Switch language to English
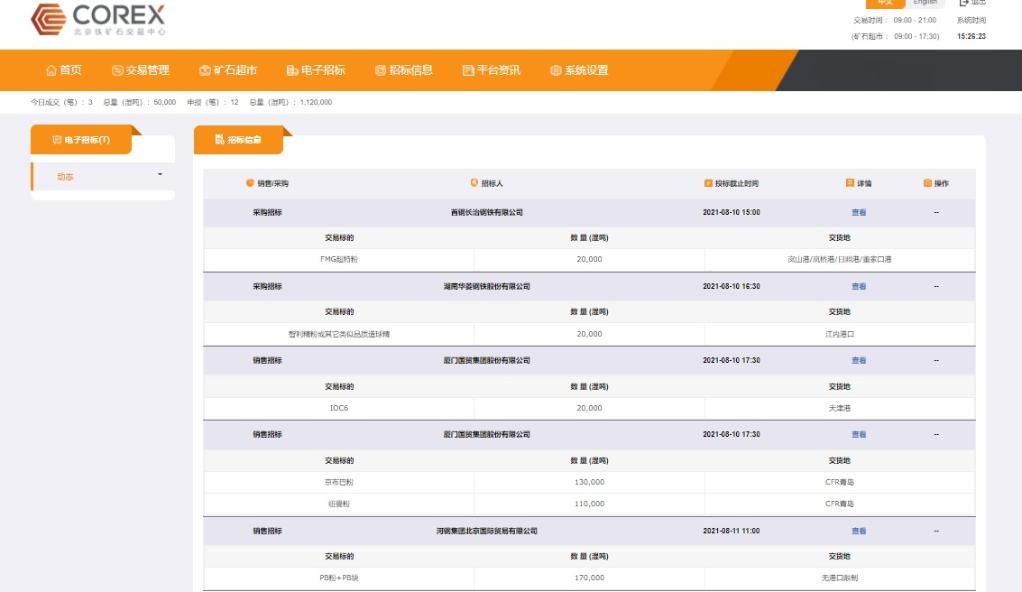This screenshot has width=1022, height=592. coord(927,3)
